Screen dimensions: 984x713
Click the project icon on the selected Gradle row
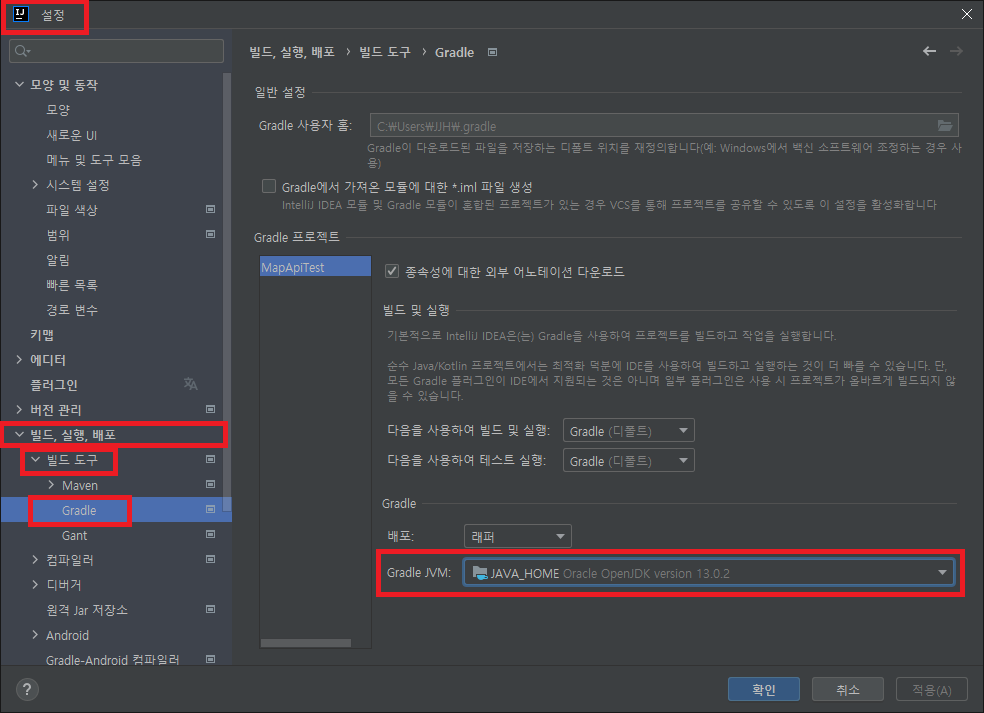(211, 510)
